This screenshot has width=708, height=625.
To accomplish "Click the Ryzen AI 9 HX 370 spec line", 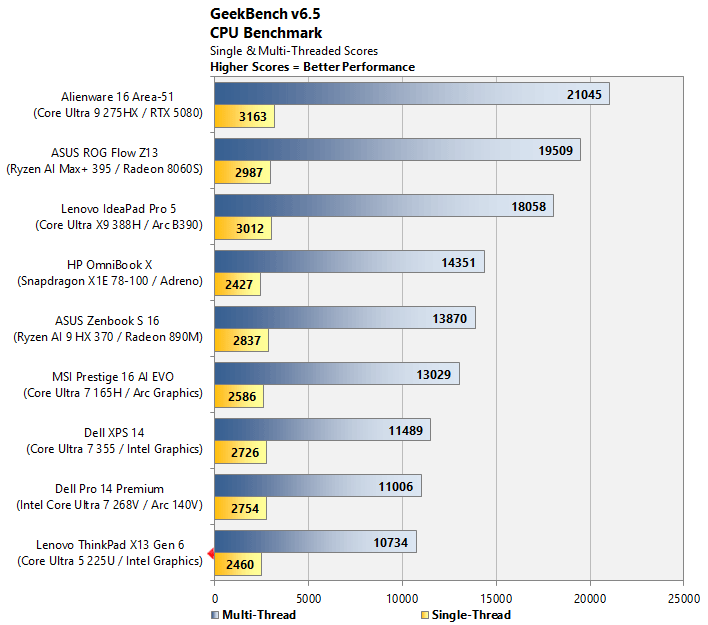I will 108,337.
